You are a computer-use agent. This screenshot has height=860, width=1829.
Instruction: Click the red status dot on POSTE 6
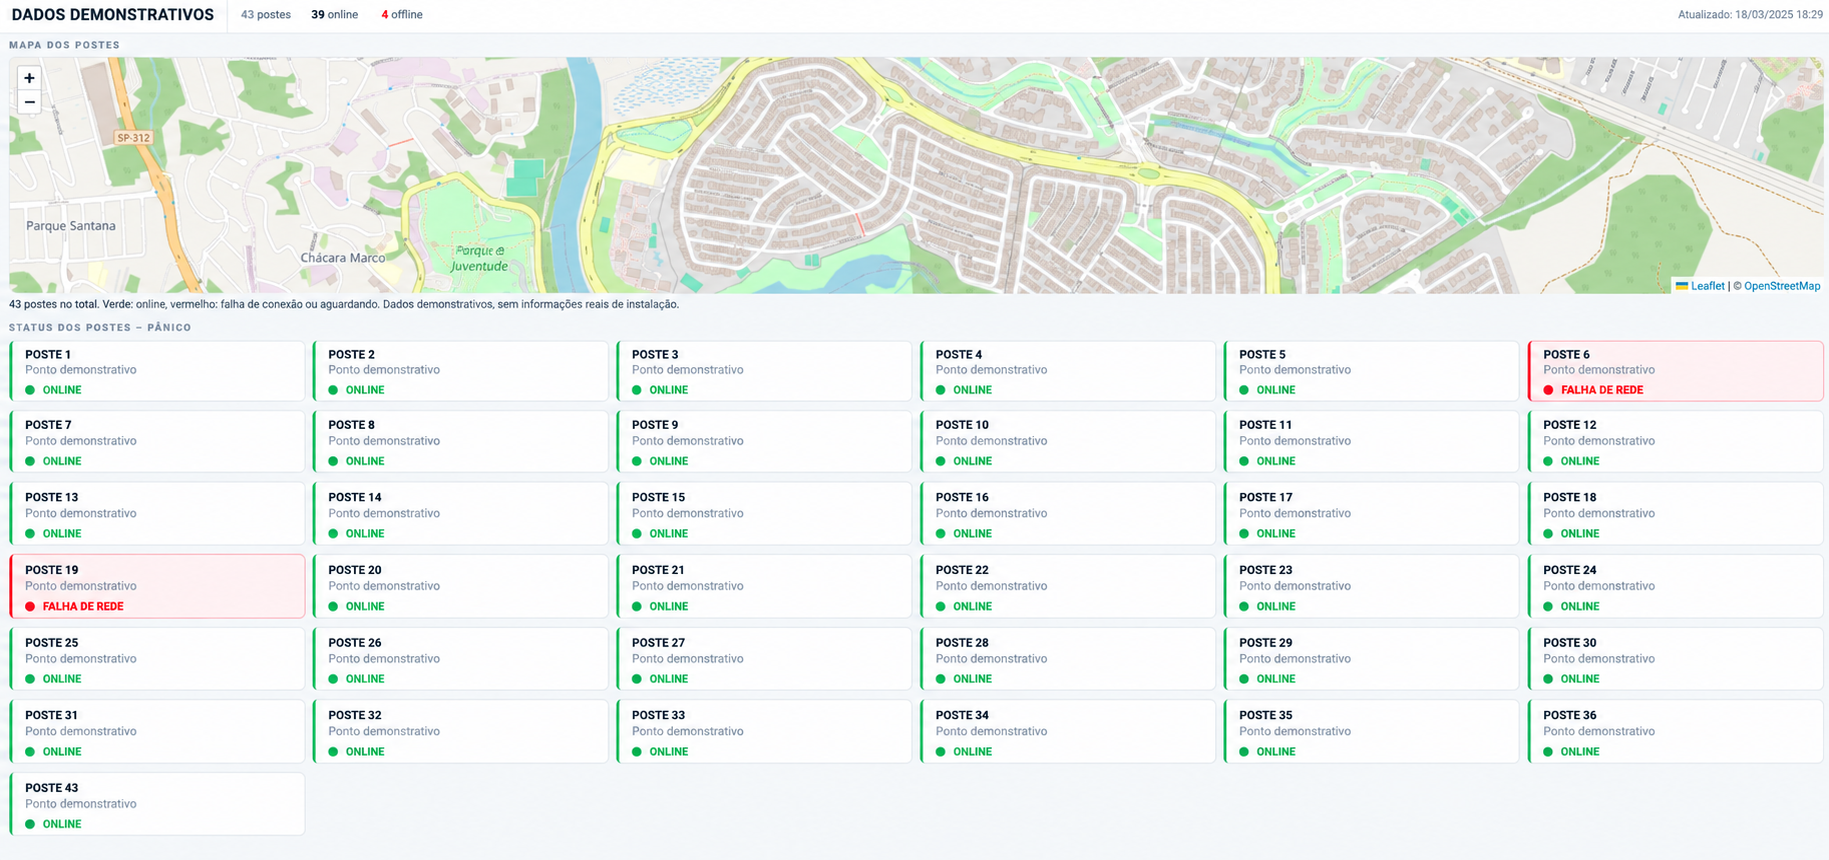coord(1548,390)
